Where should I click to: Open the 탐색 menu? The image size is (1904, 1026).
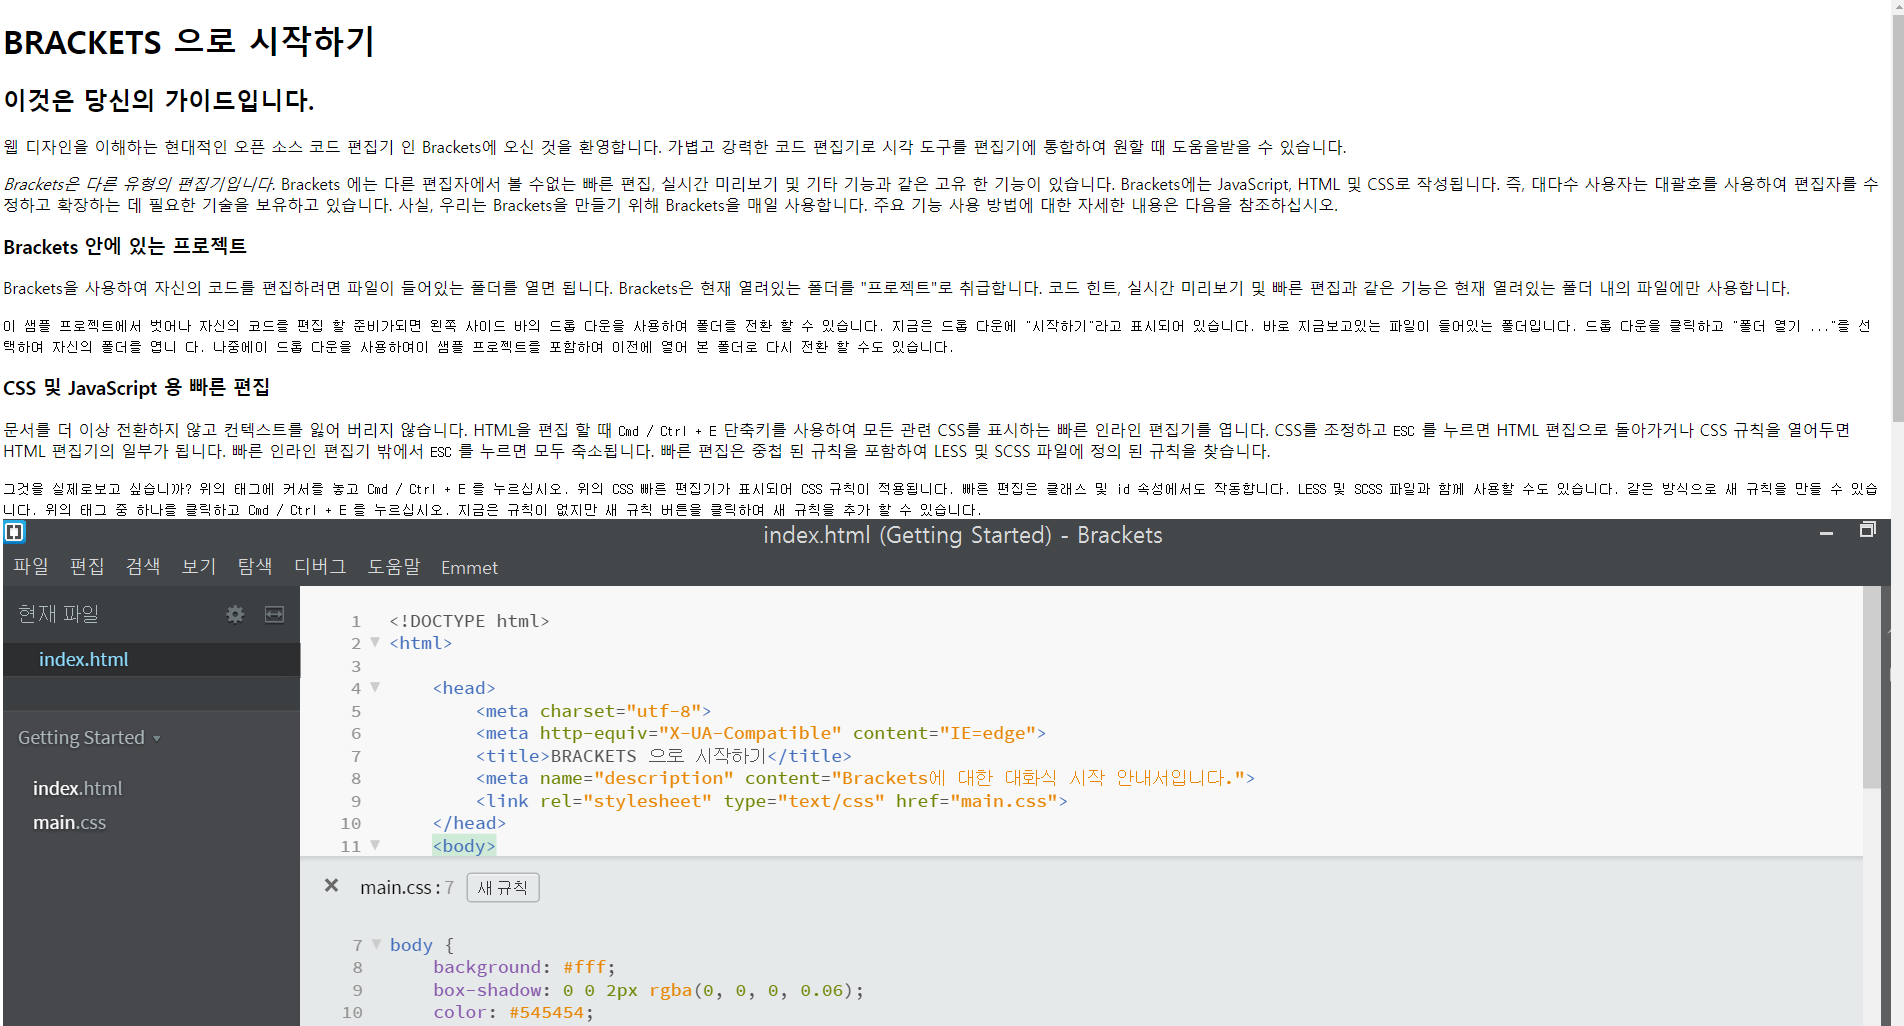(x=255, y=567)
